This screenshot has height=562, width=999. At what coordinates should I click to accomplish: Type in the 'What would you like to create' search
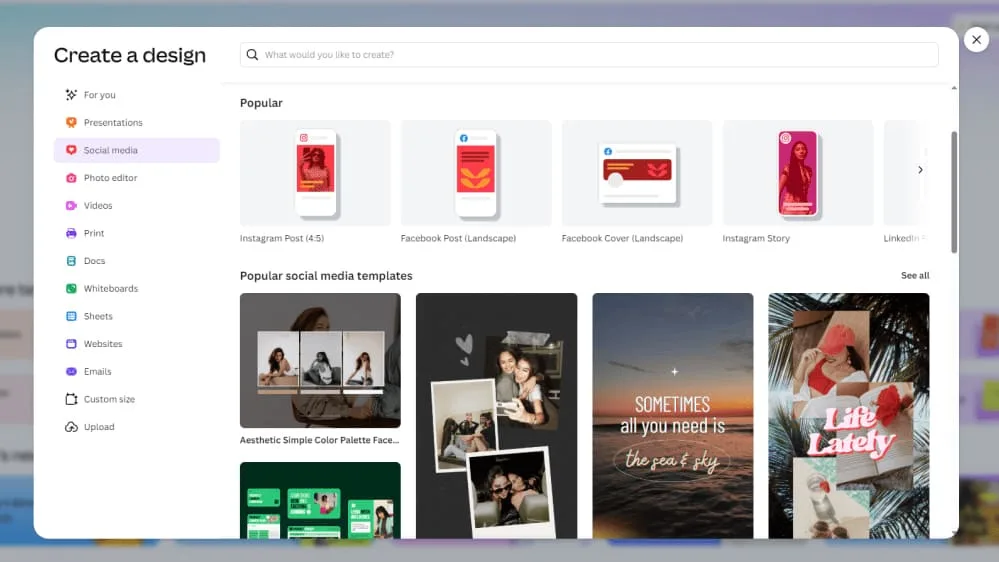(590, 55)
